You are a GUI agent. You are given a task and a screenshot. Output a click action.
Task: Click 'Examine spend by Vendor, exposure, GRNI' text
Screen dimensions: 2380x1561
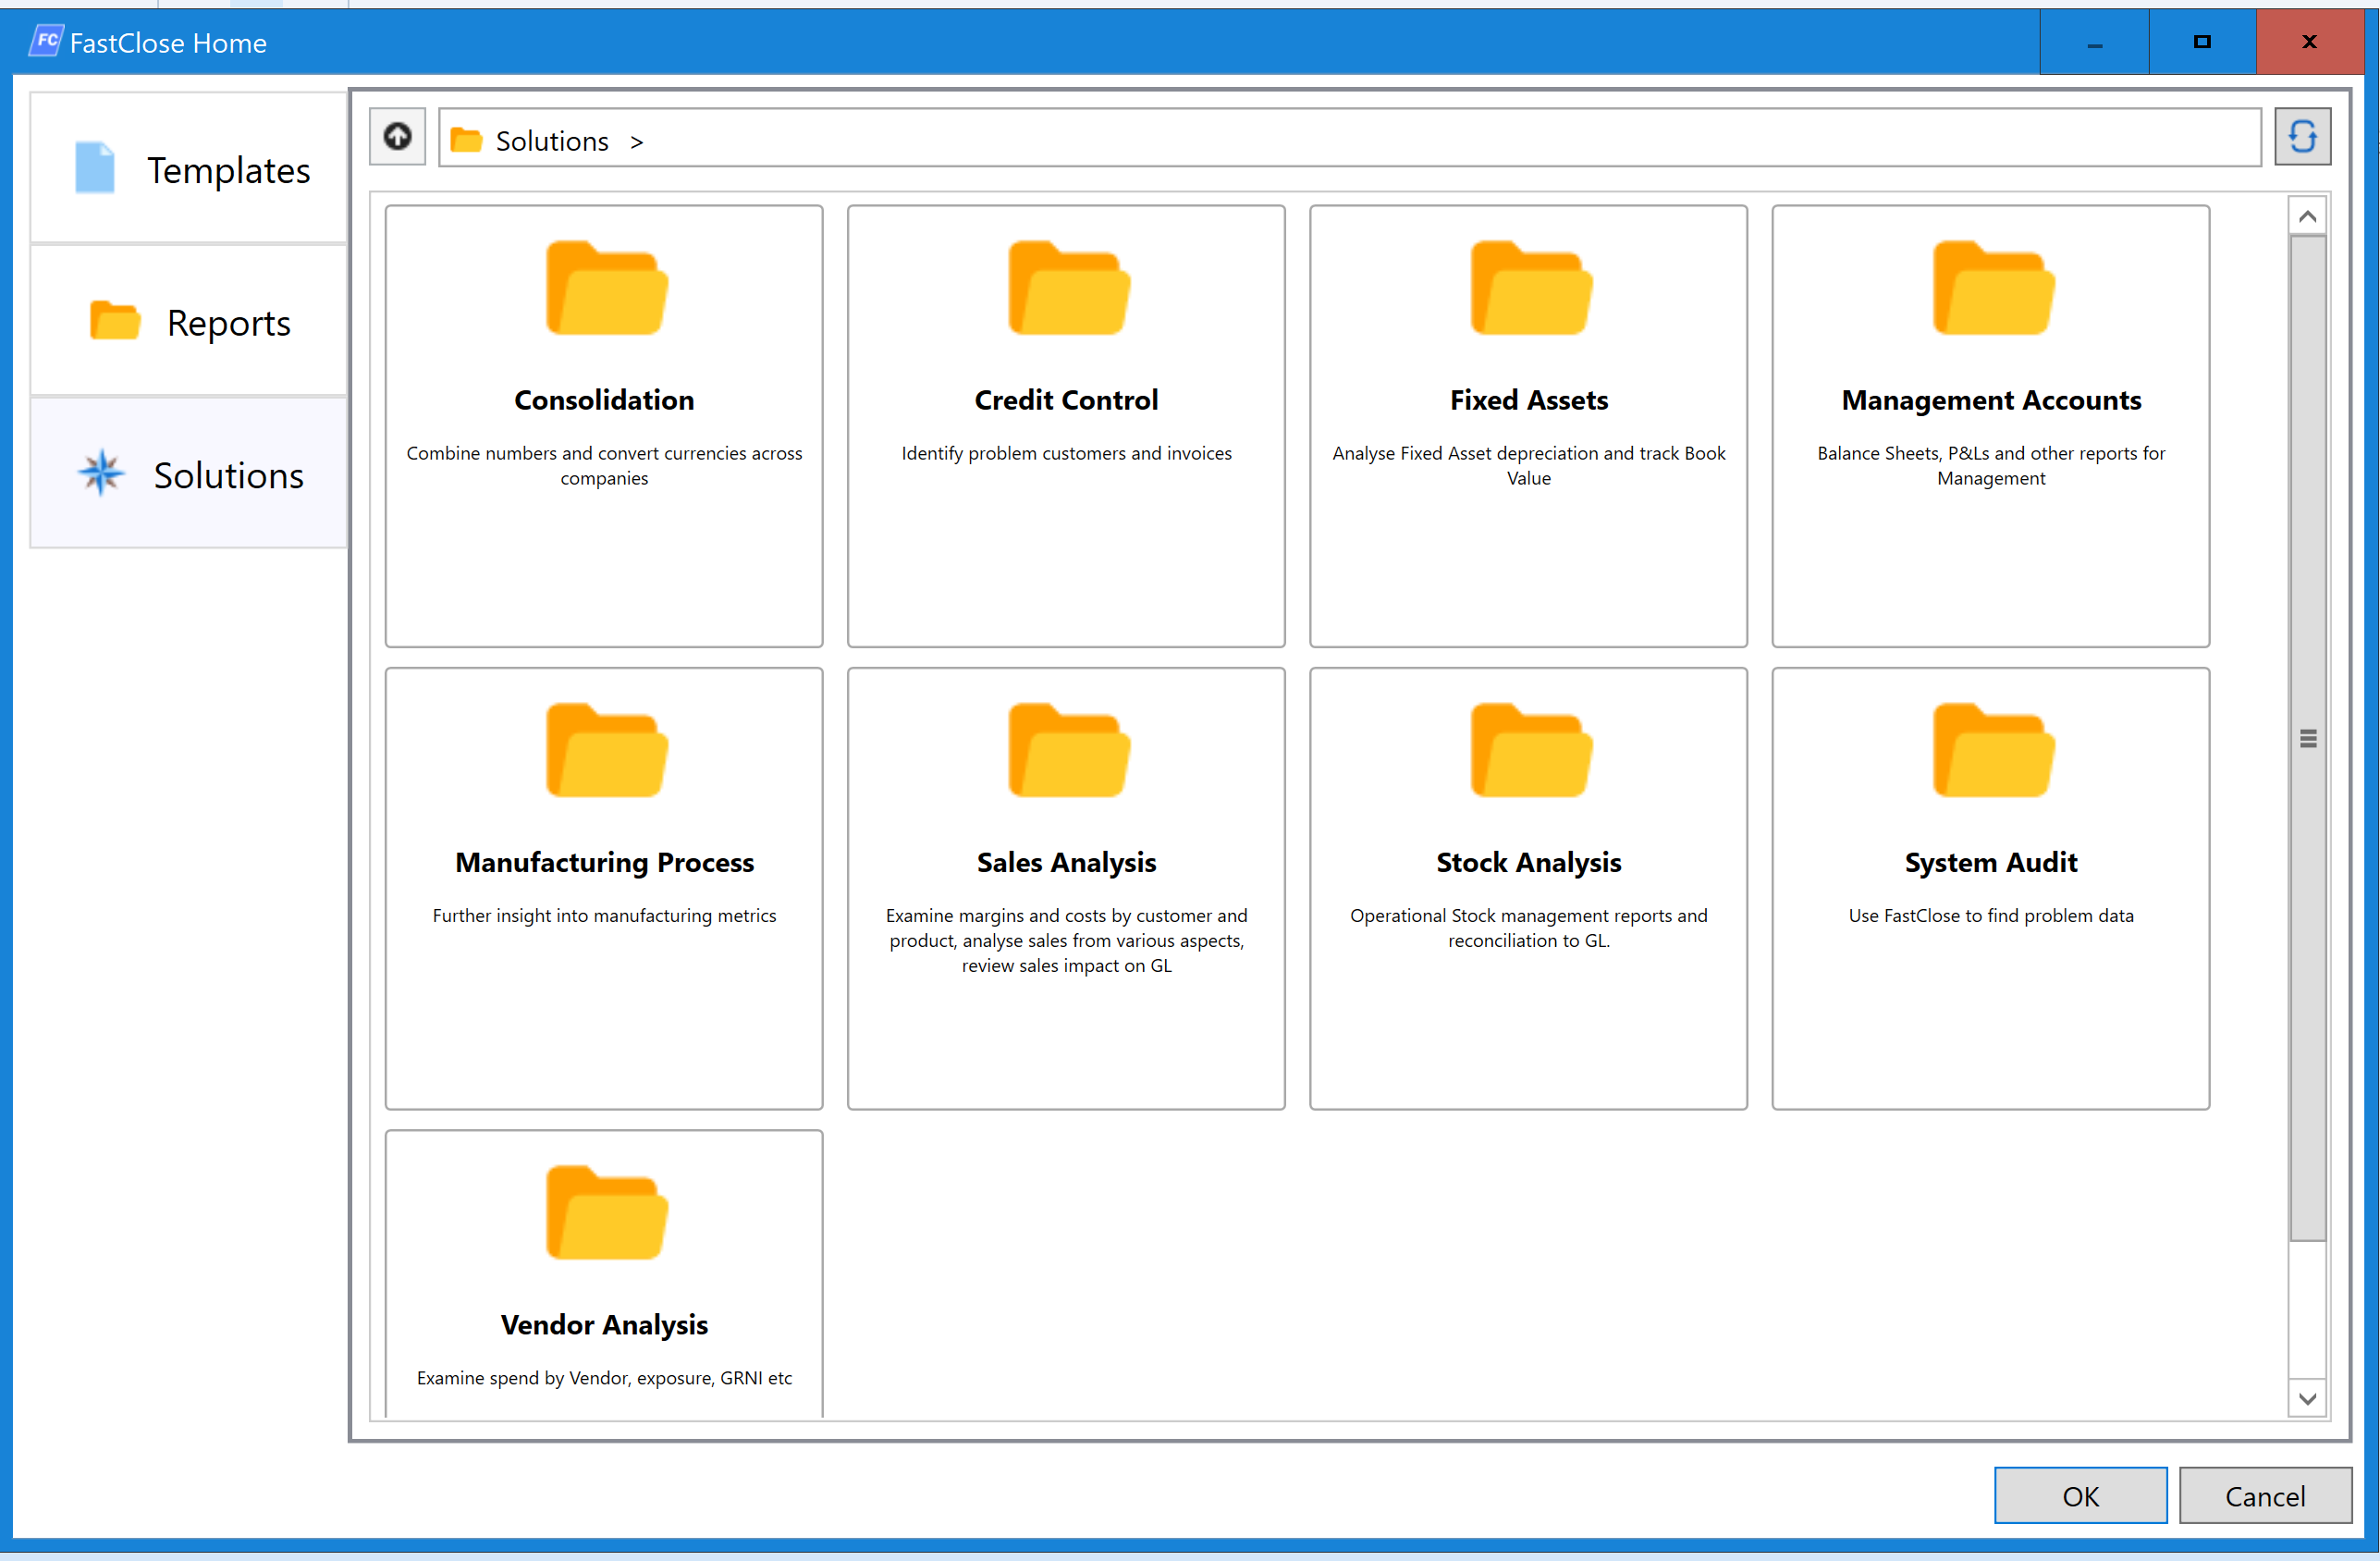pos(604,1378)
